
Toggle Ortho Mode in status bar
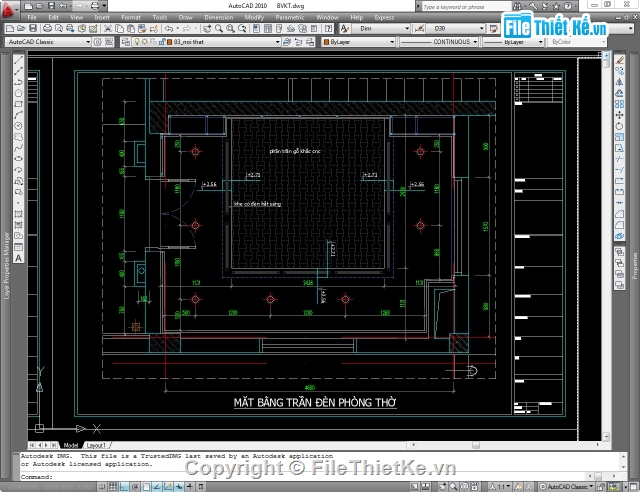(124, 487)
